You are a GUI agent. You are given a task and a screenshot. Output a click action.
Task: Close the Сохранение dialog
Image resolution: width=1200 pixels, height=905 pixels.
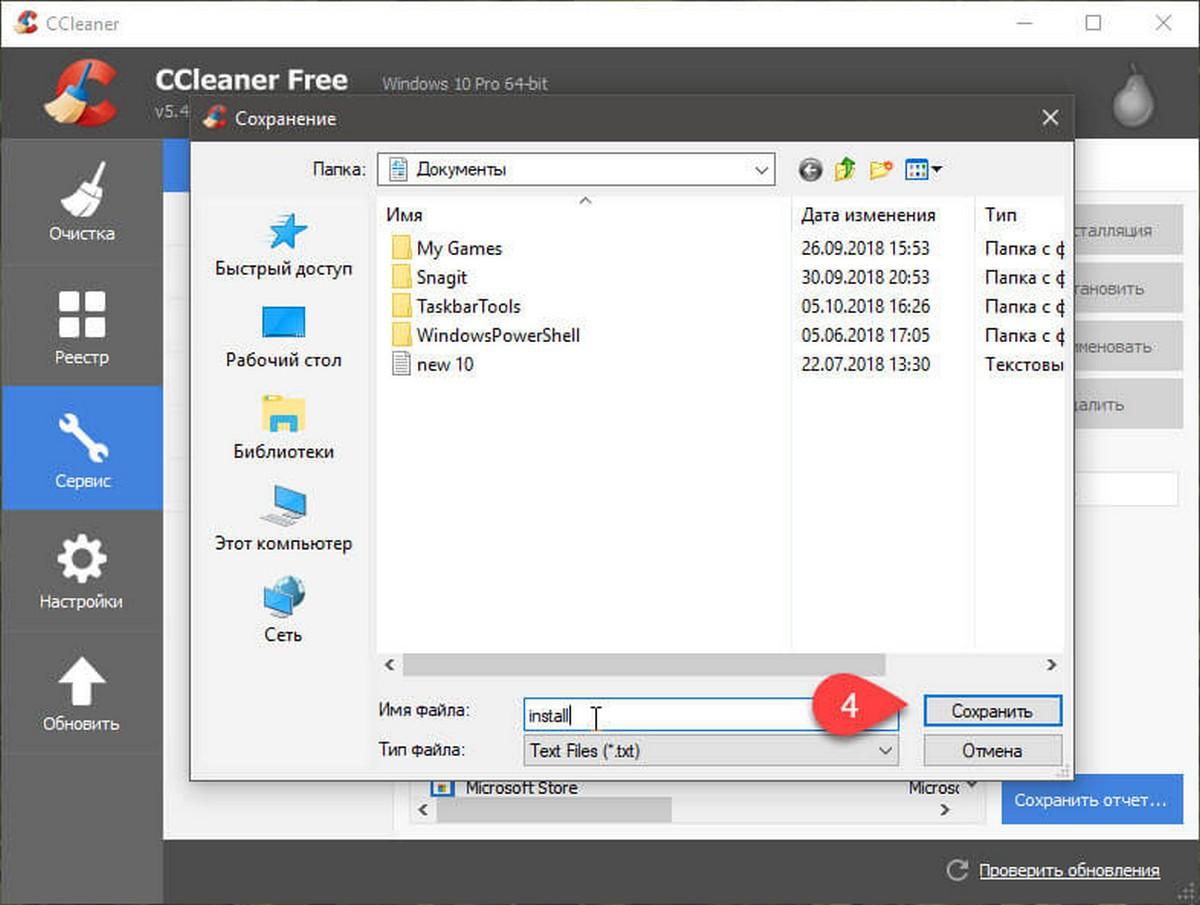pos(1050,118)
